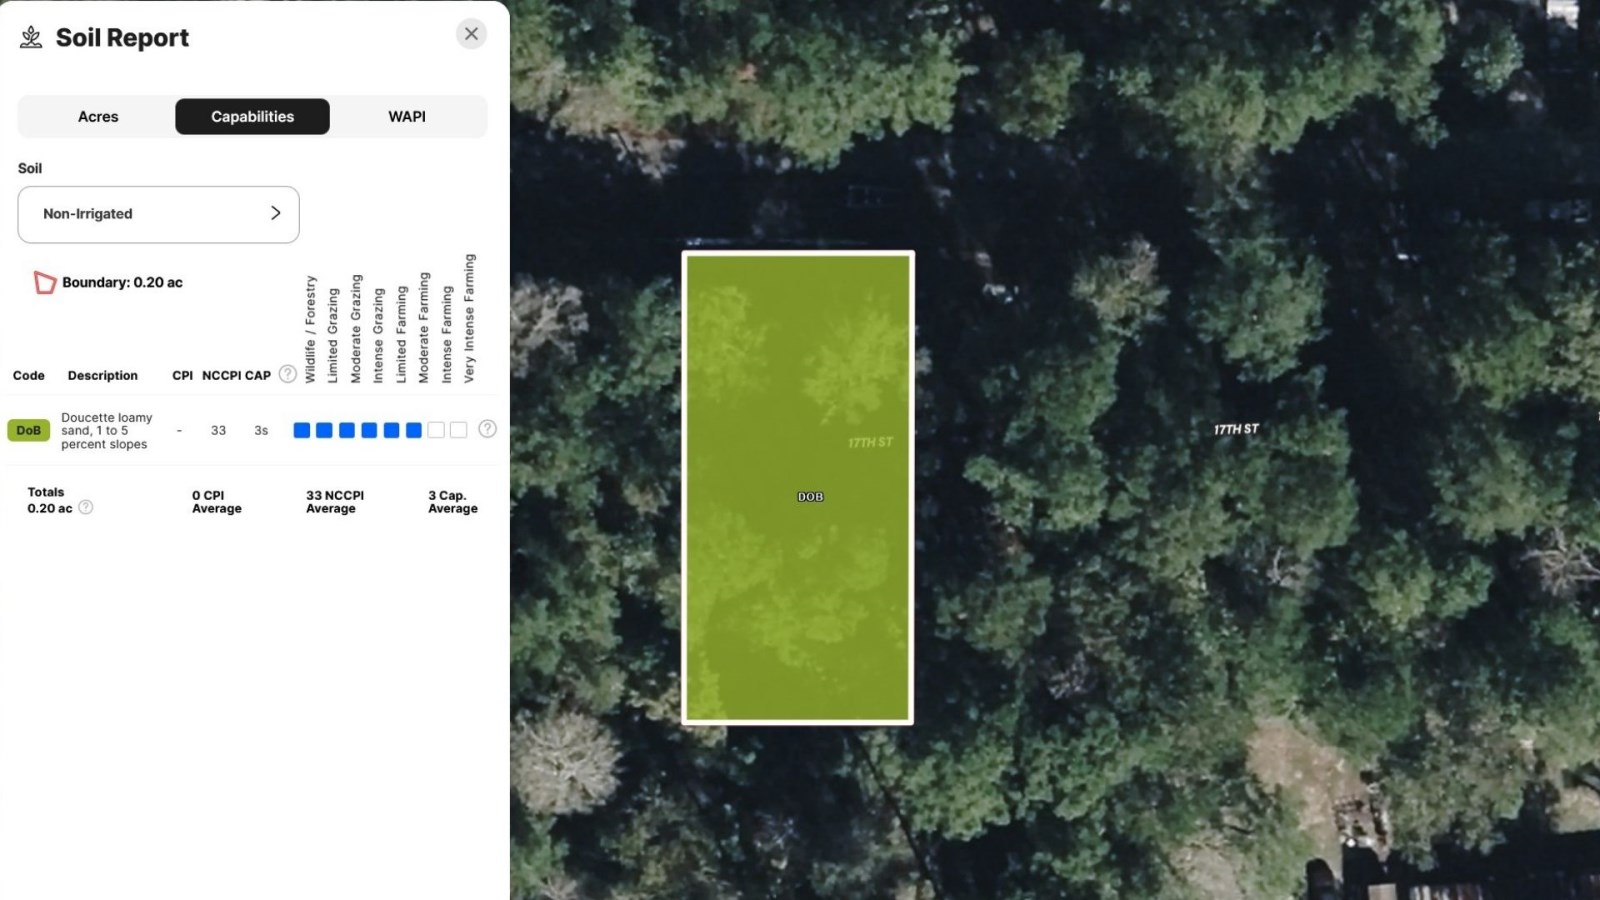Screen dimensions: 1600x900
Task: Close the Soil Report panel
Action: click(471, 34)
